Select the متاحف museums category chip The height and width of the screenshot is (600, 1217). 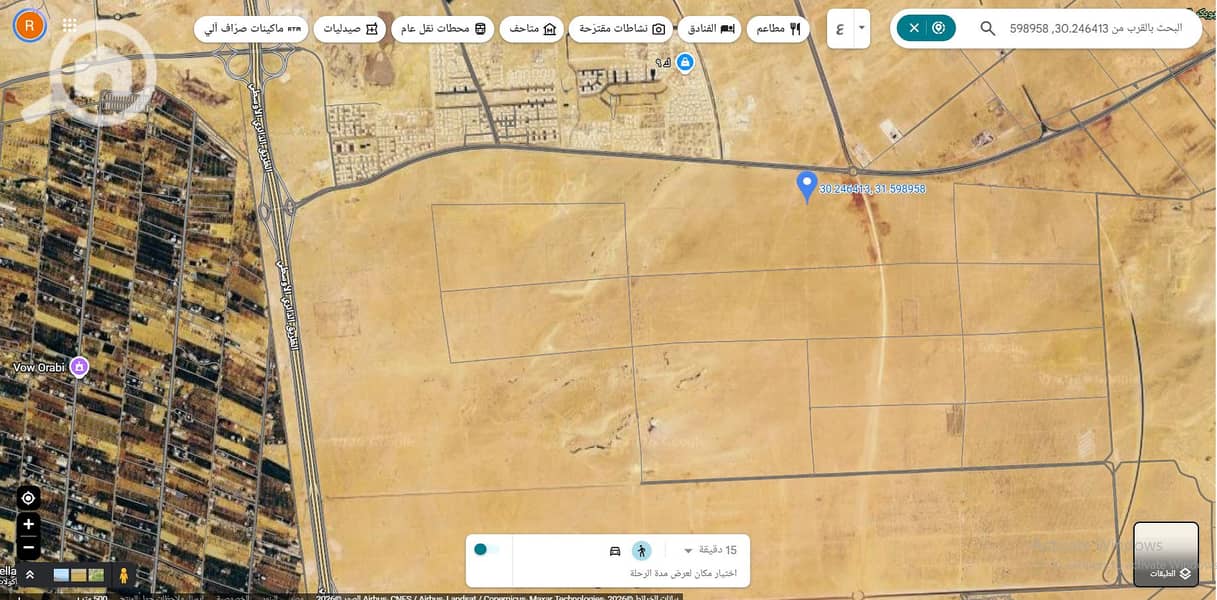click(x=532, y=29)
